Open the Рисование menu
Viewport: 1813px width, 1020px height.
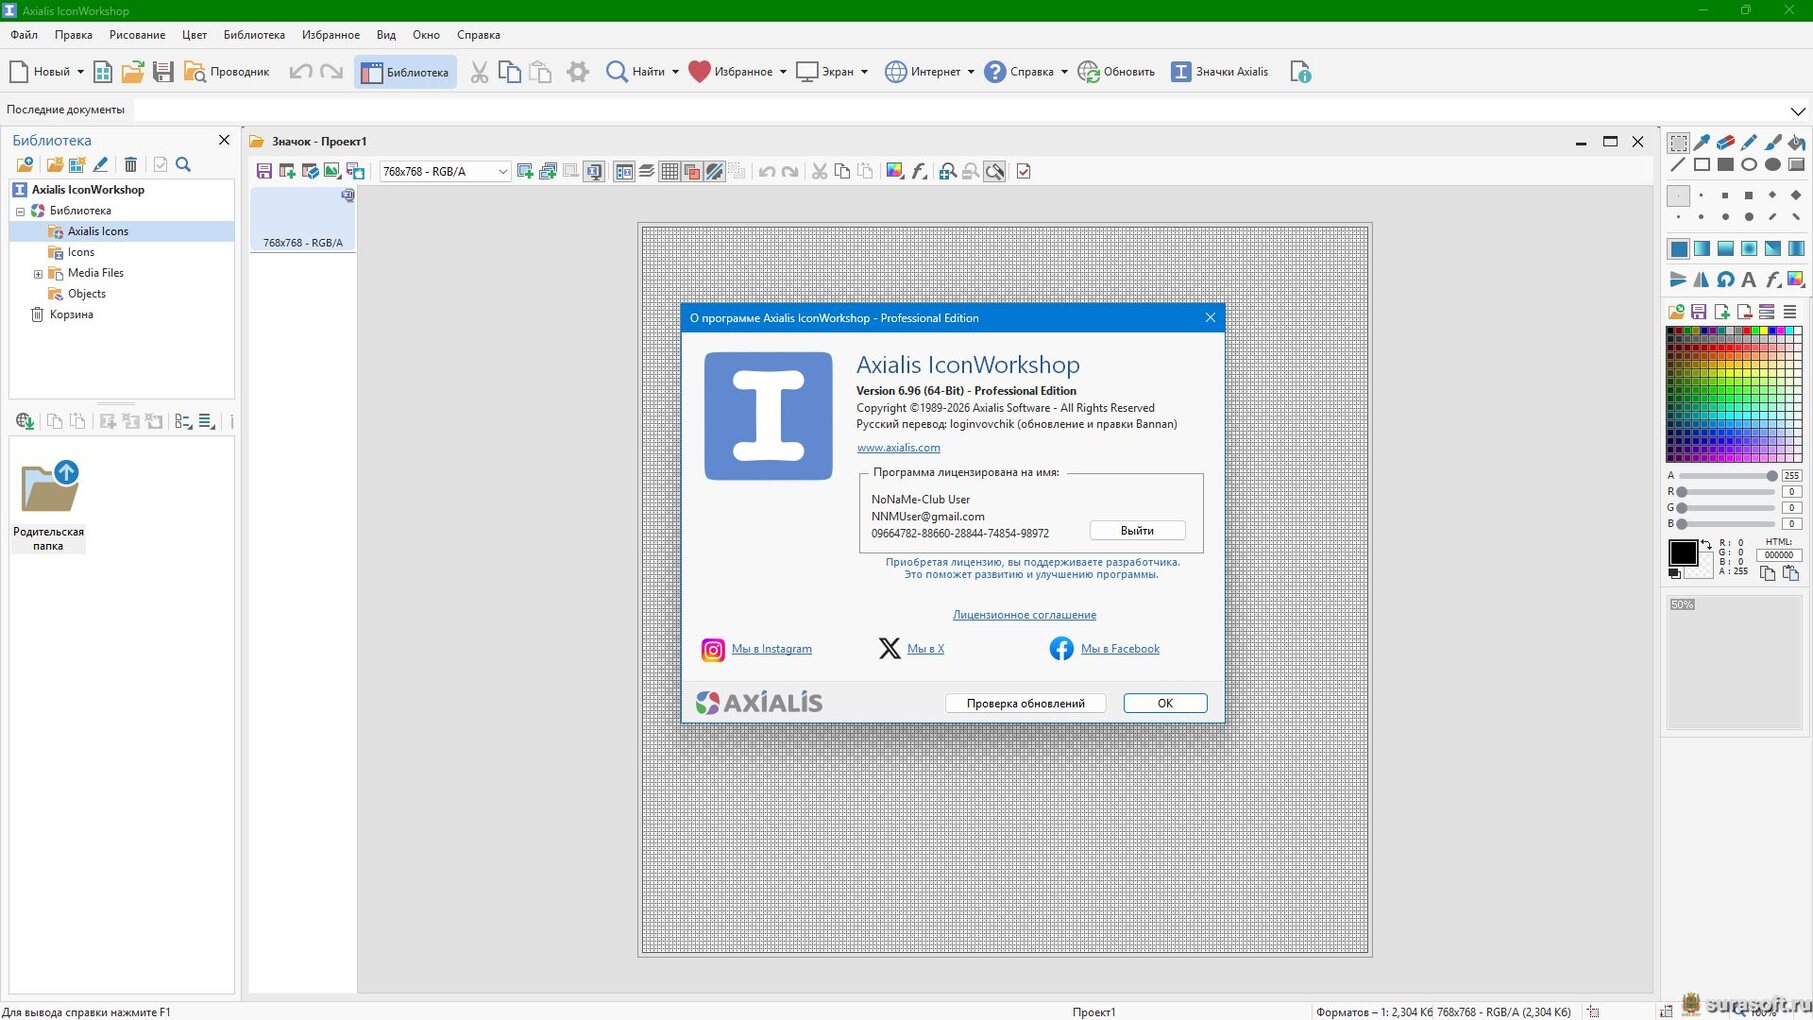click(137, 35)
